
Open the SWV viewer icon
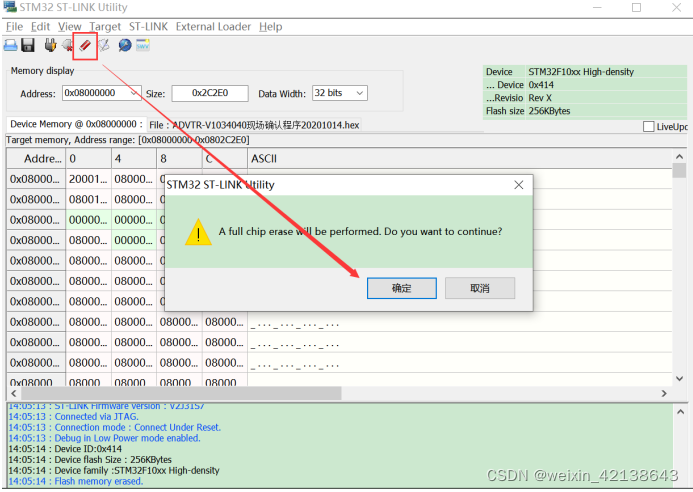click(x=143, y=45)
